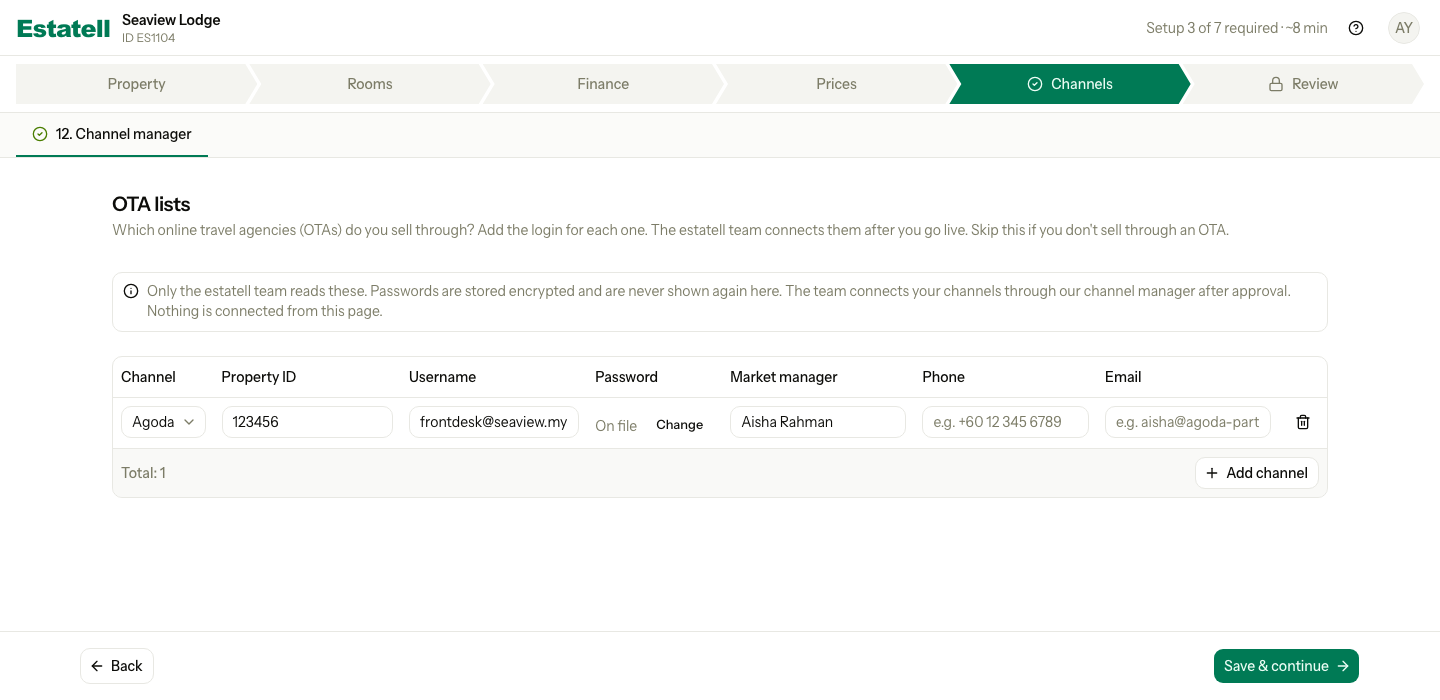
Task: Add a new channel row
Action: tap(1257, 473)
